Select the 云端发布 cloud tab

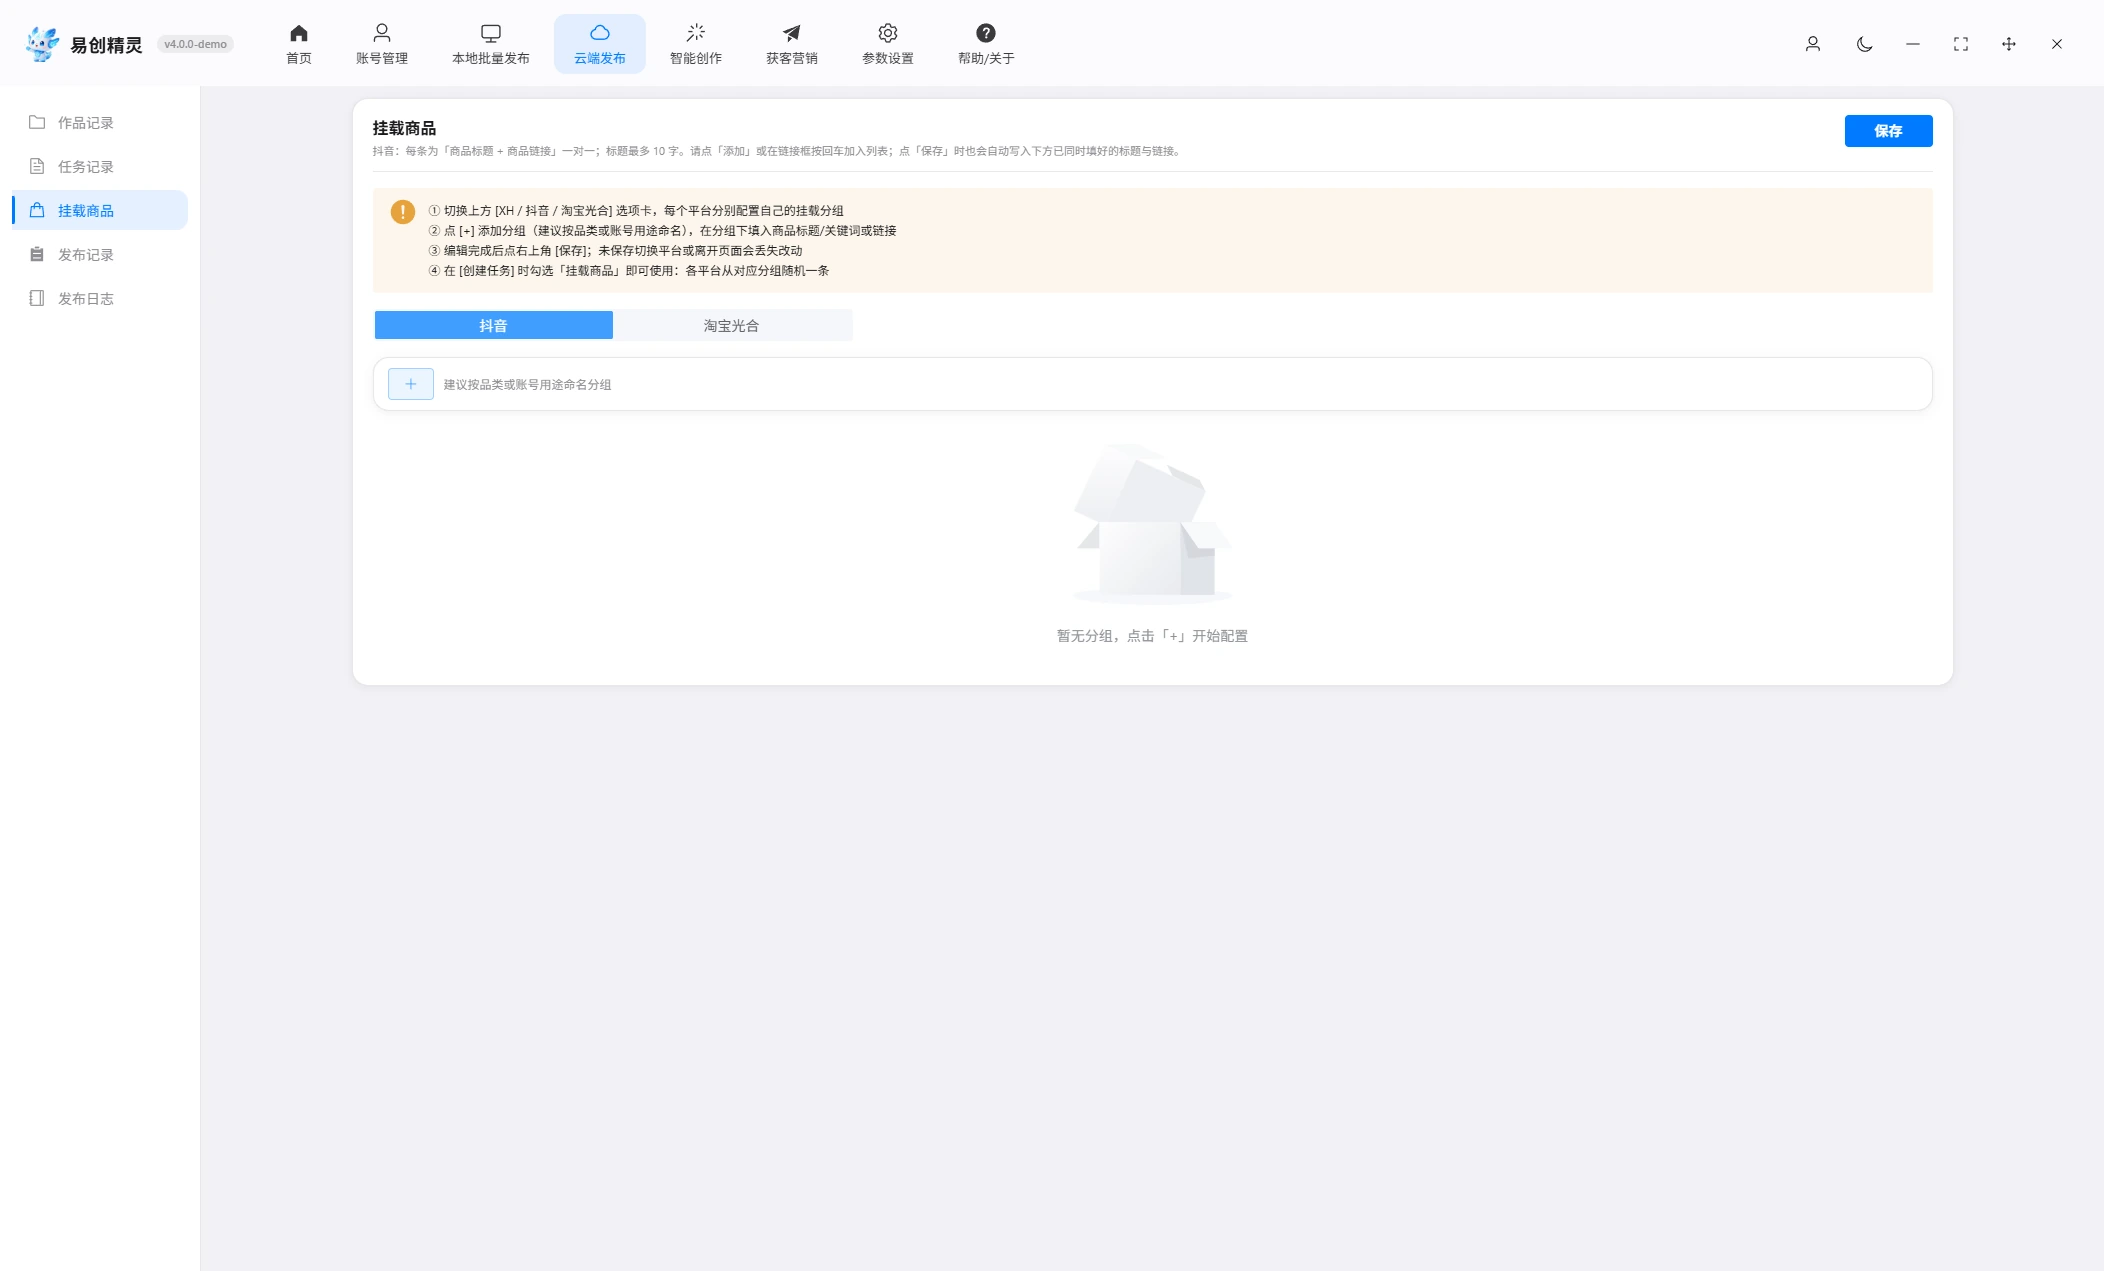pyautogui.click(x=600, y=44)
